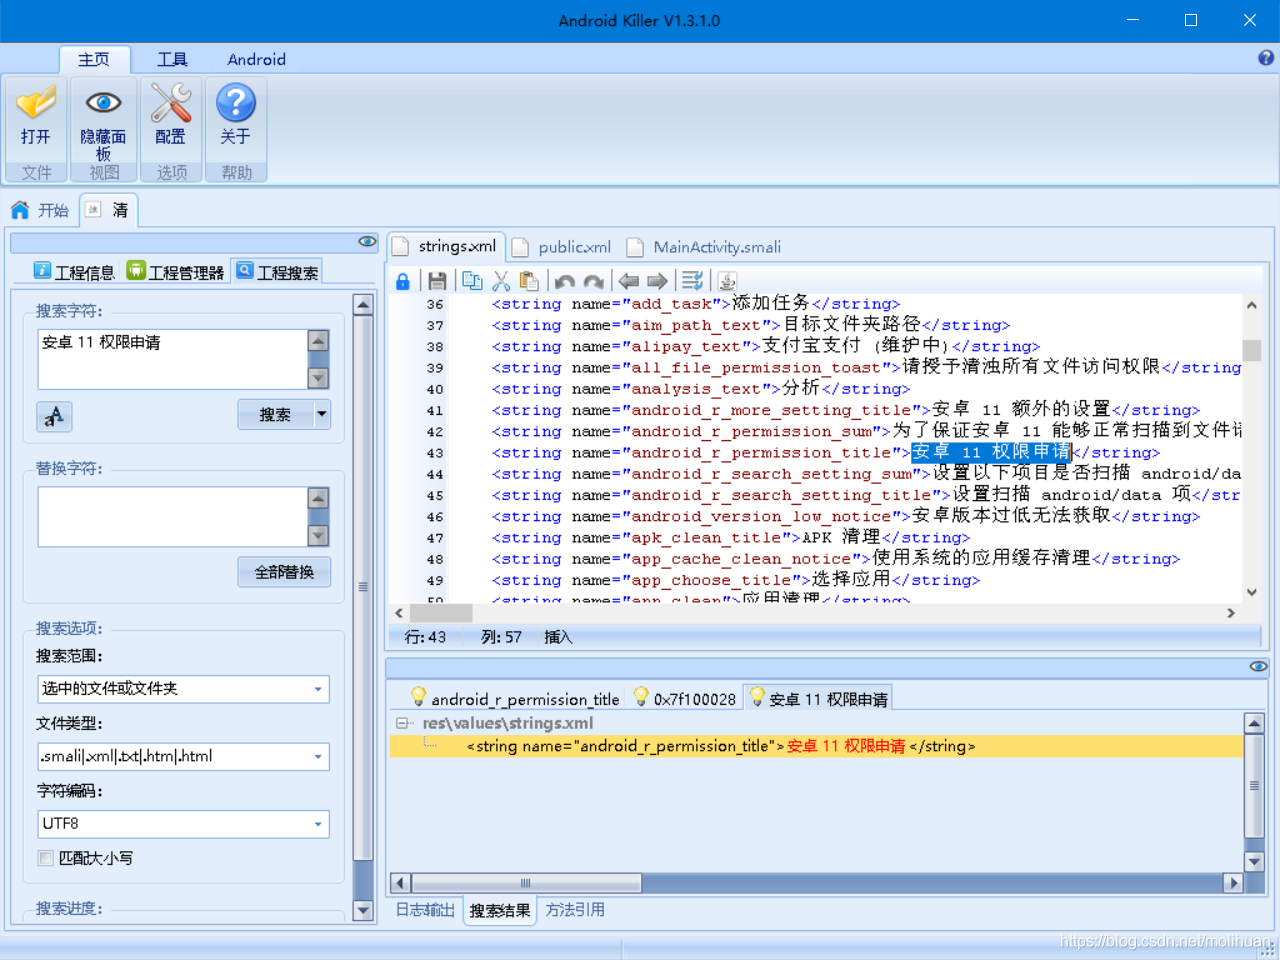Click the paste clipboard icon
This screenshot has height=960, width=1280.
[x=530, y=282]
